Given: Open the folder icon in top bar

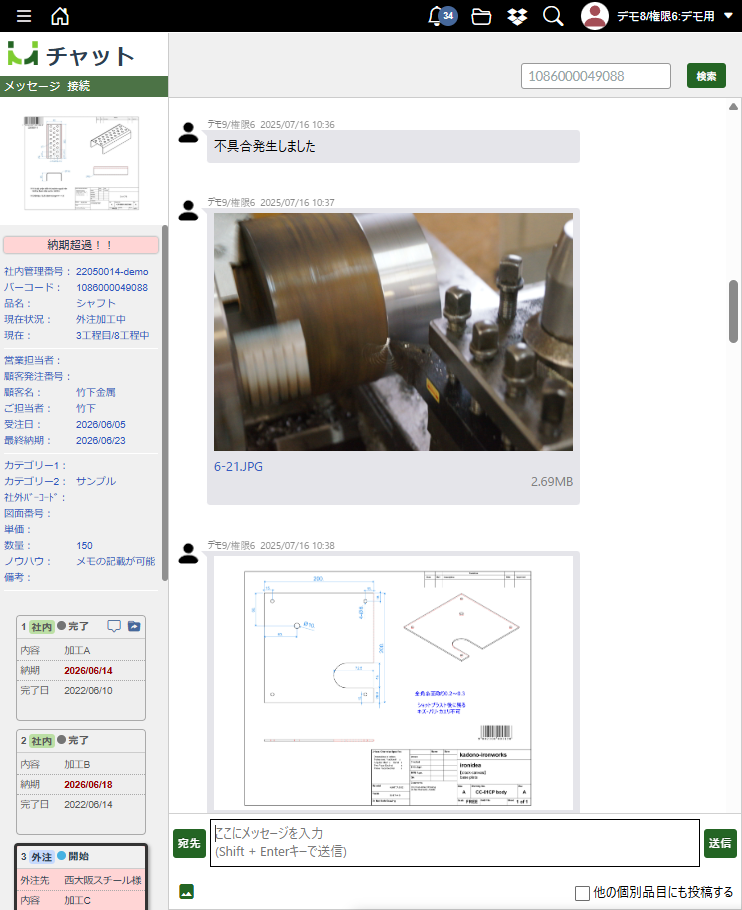Looking at the screenshot, I should click(481, 16).
